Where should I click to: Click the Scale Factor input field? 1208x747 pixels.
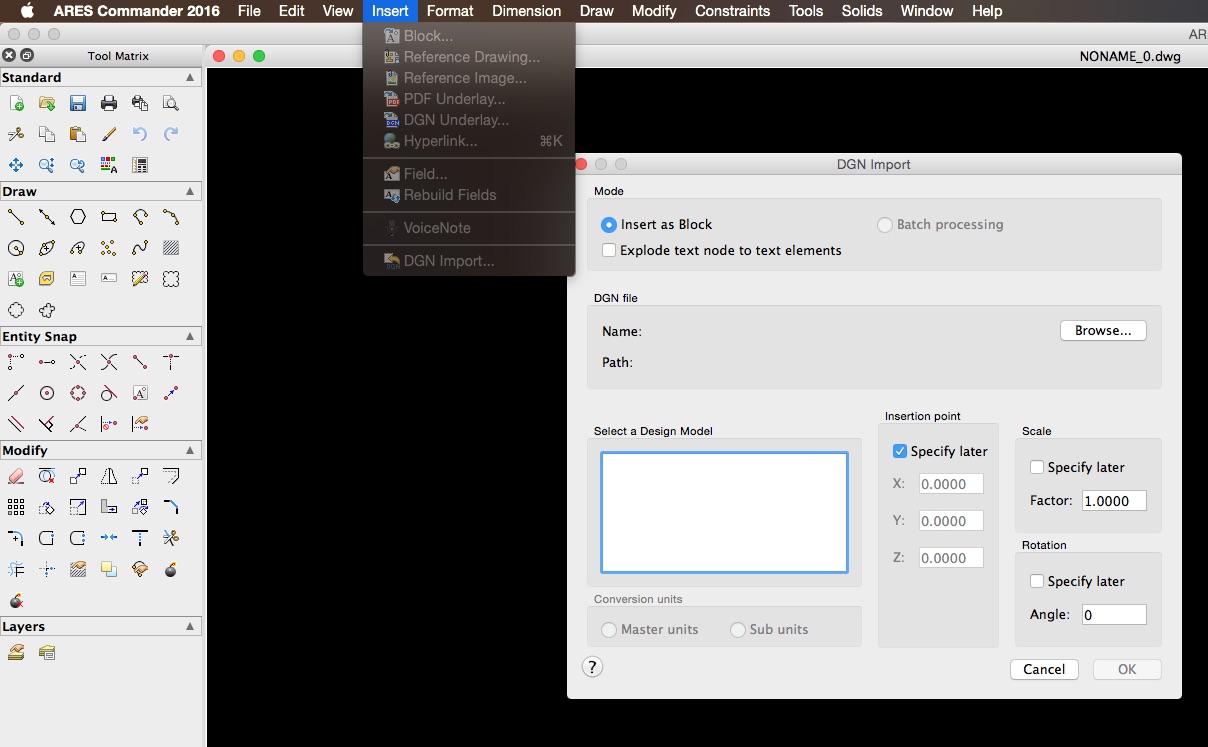click(1114, 501)
